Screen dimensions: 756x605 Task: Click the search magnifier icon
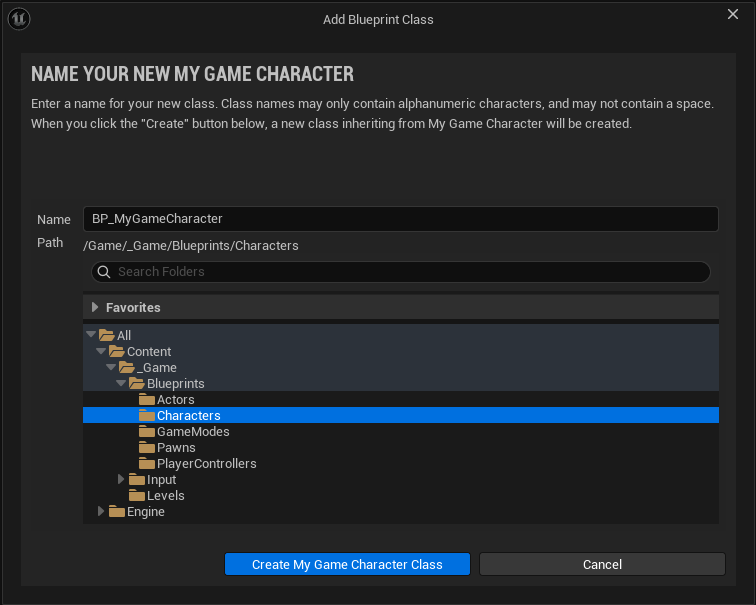click(x=104, y=272)
